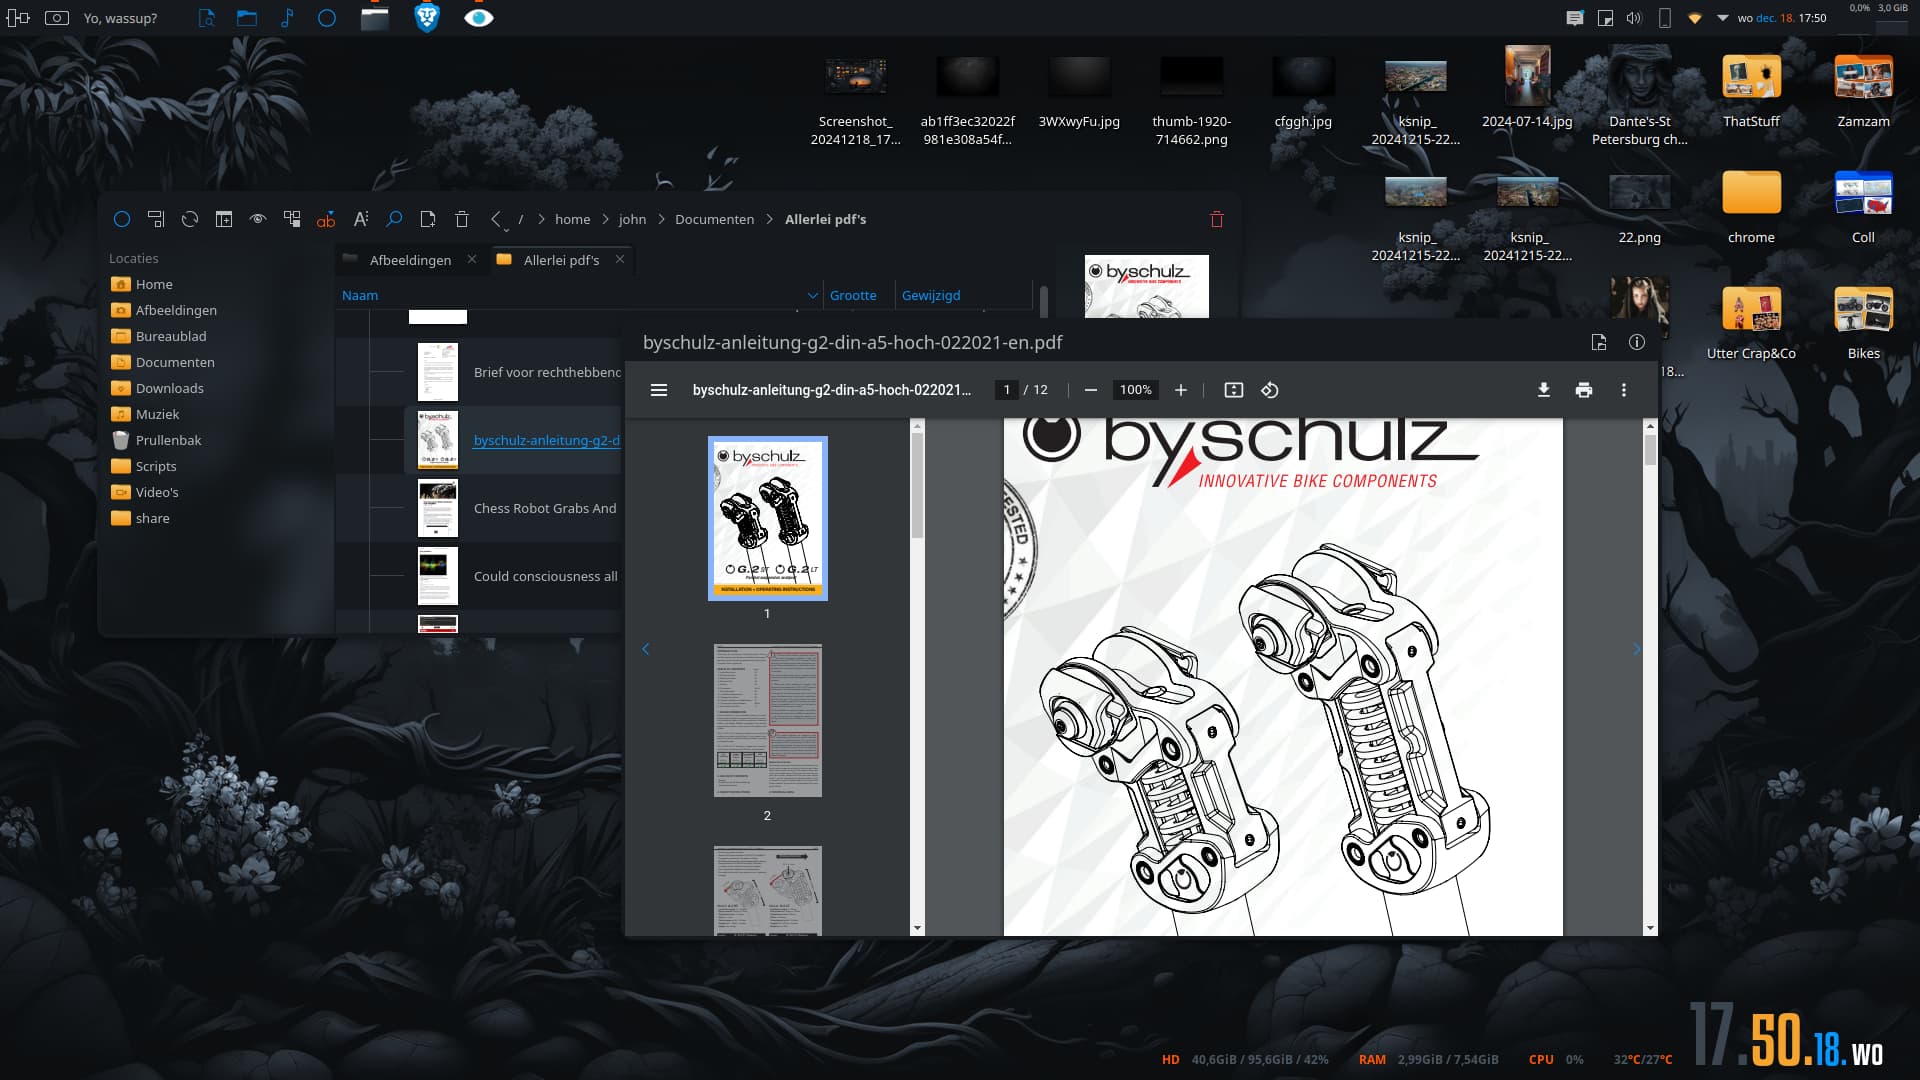Click the 100% zoom level field

1135,390
